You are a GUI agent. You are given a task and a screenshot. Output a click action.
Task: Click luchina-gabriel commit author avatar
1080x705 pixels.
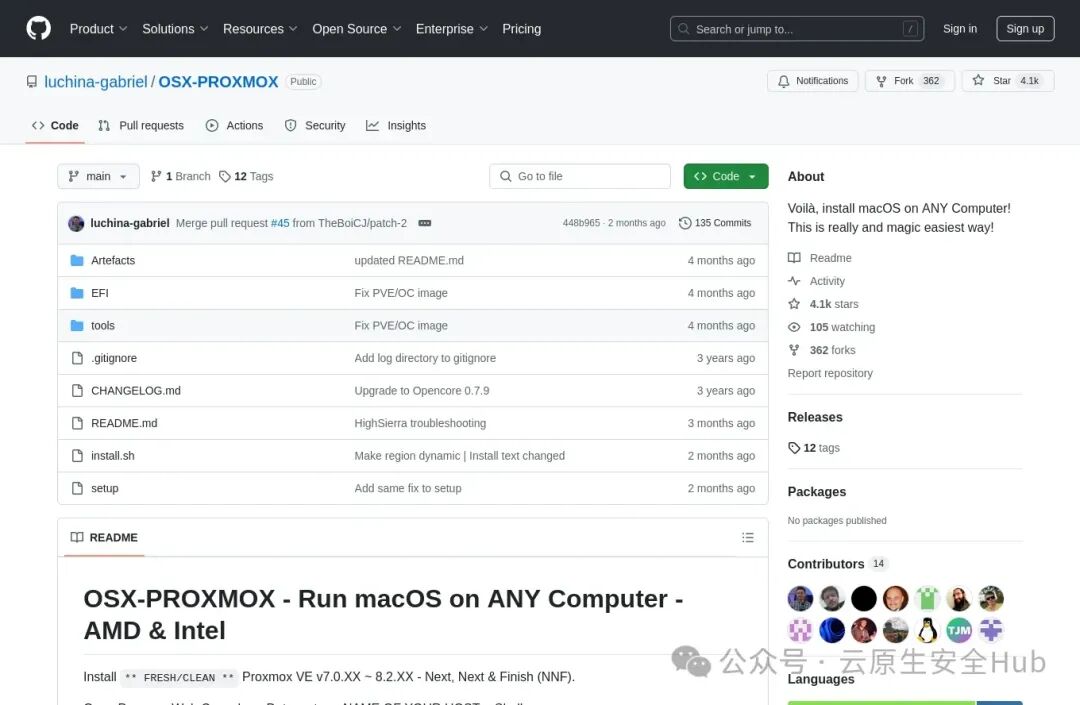tap(76, 223)
